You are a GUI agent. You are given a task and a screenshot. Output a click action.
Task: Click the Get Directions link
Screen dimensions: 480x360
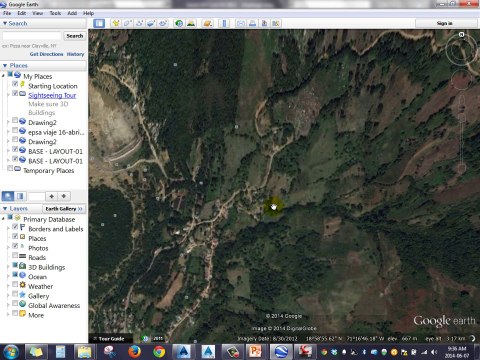(46, 54)
